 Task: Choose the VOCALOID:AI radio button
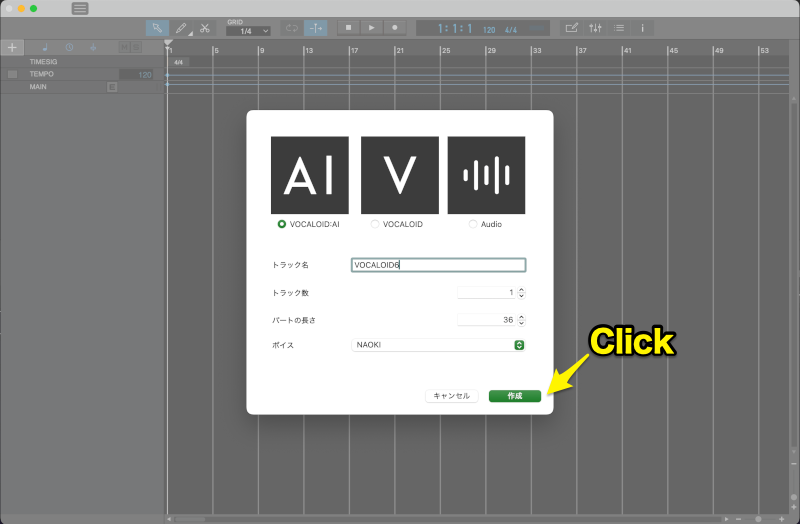click(282, 224)
